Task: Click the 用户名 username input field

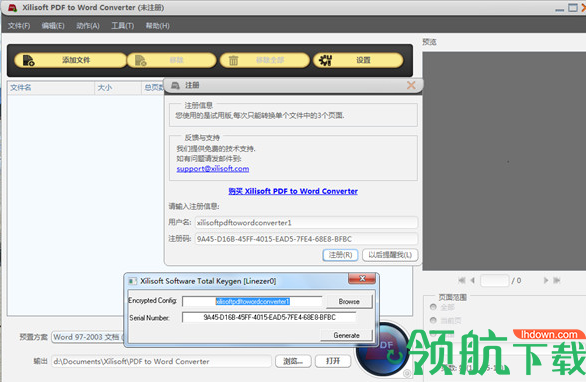Action: (x=306, y=223)
